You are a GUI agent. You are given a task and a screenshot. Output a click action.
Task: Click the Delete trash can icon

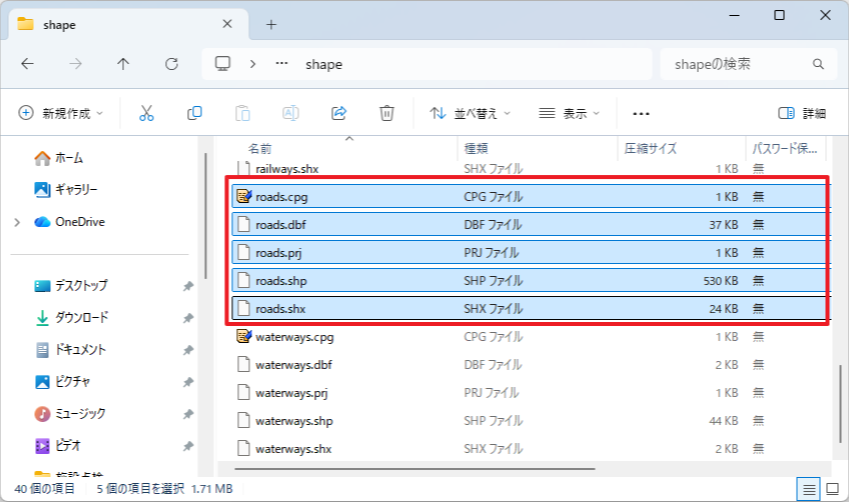point(387,113)
